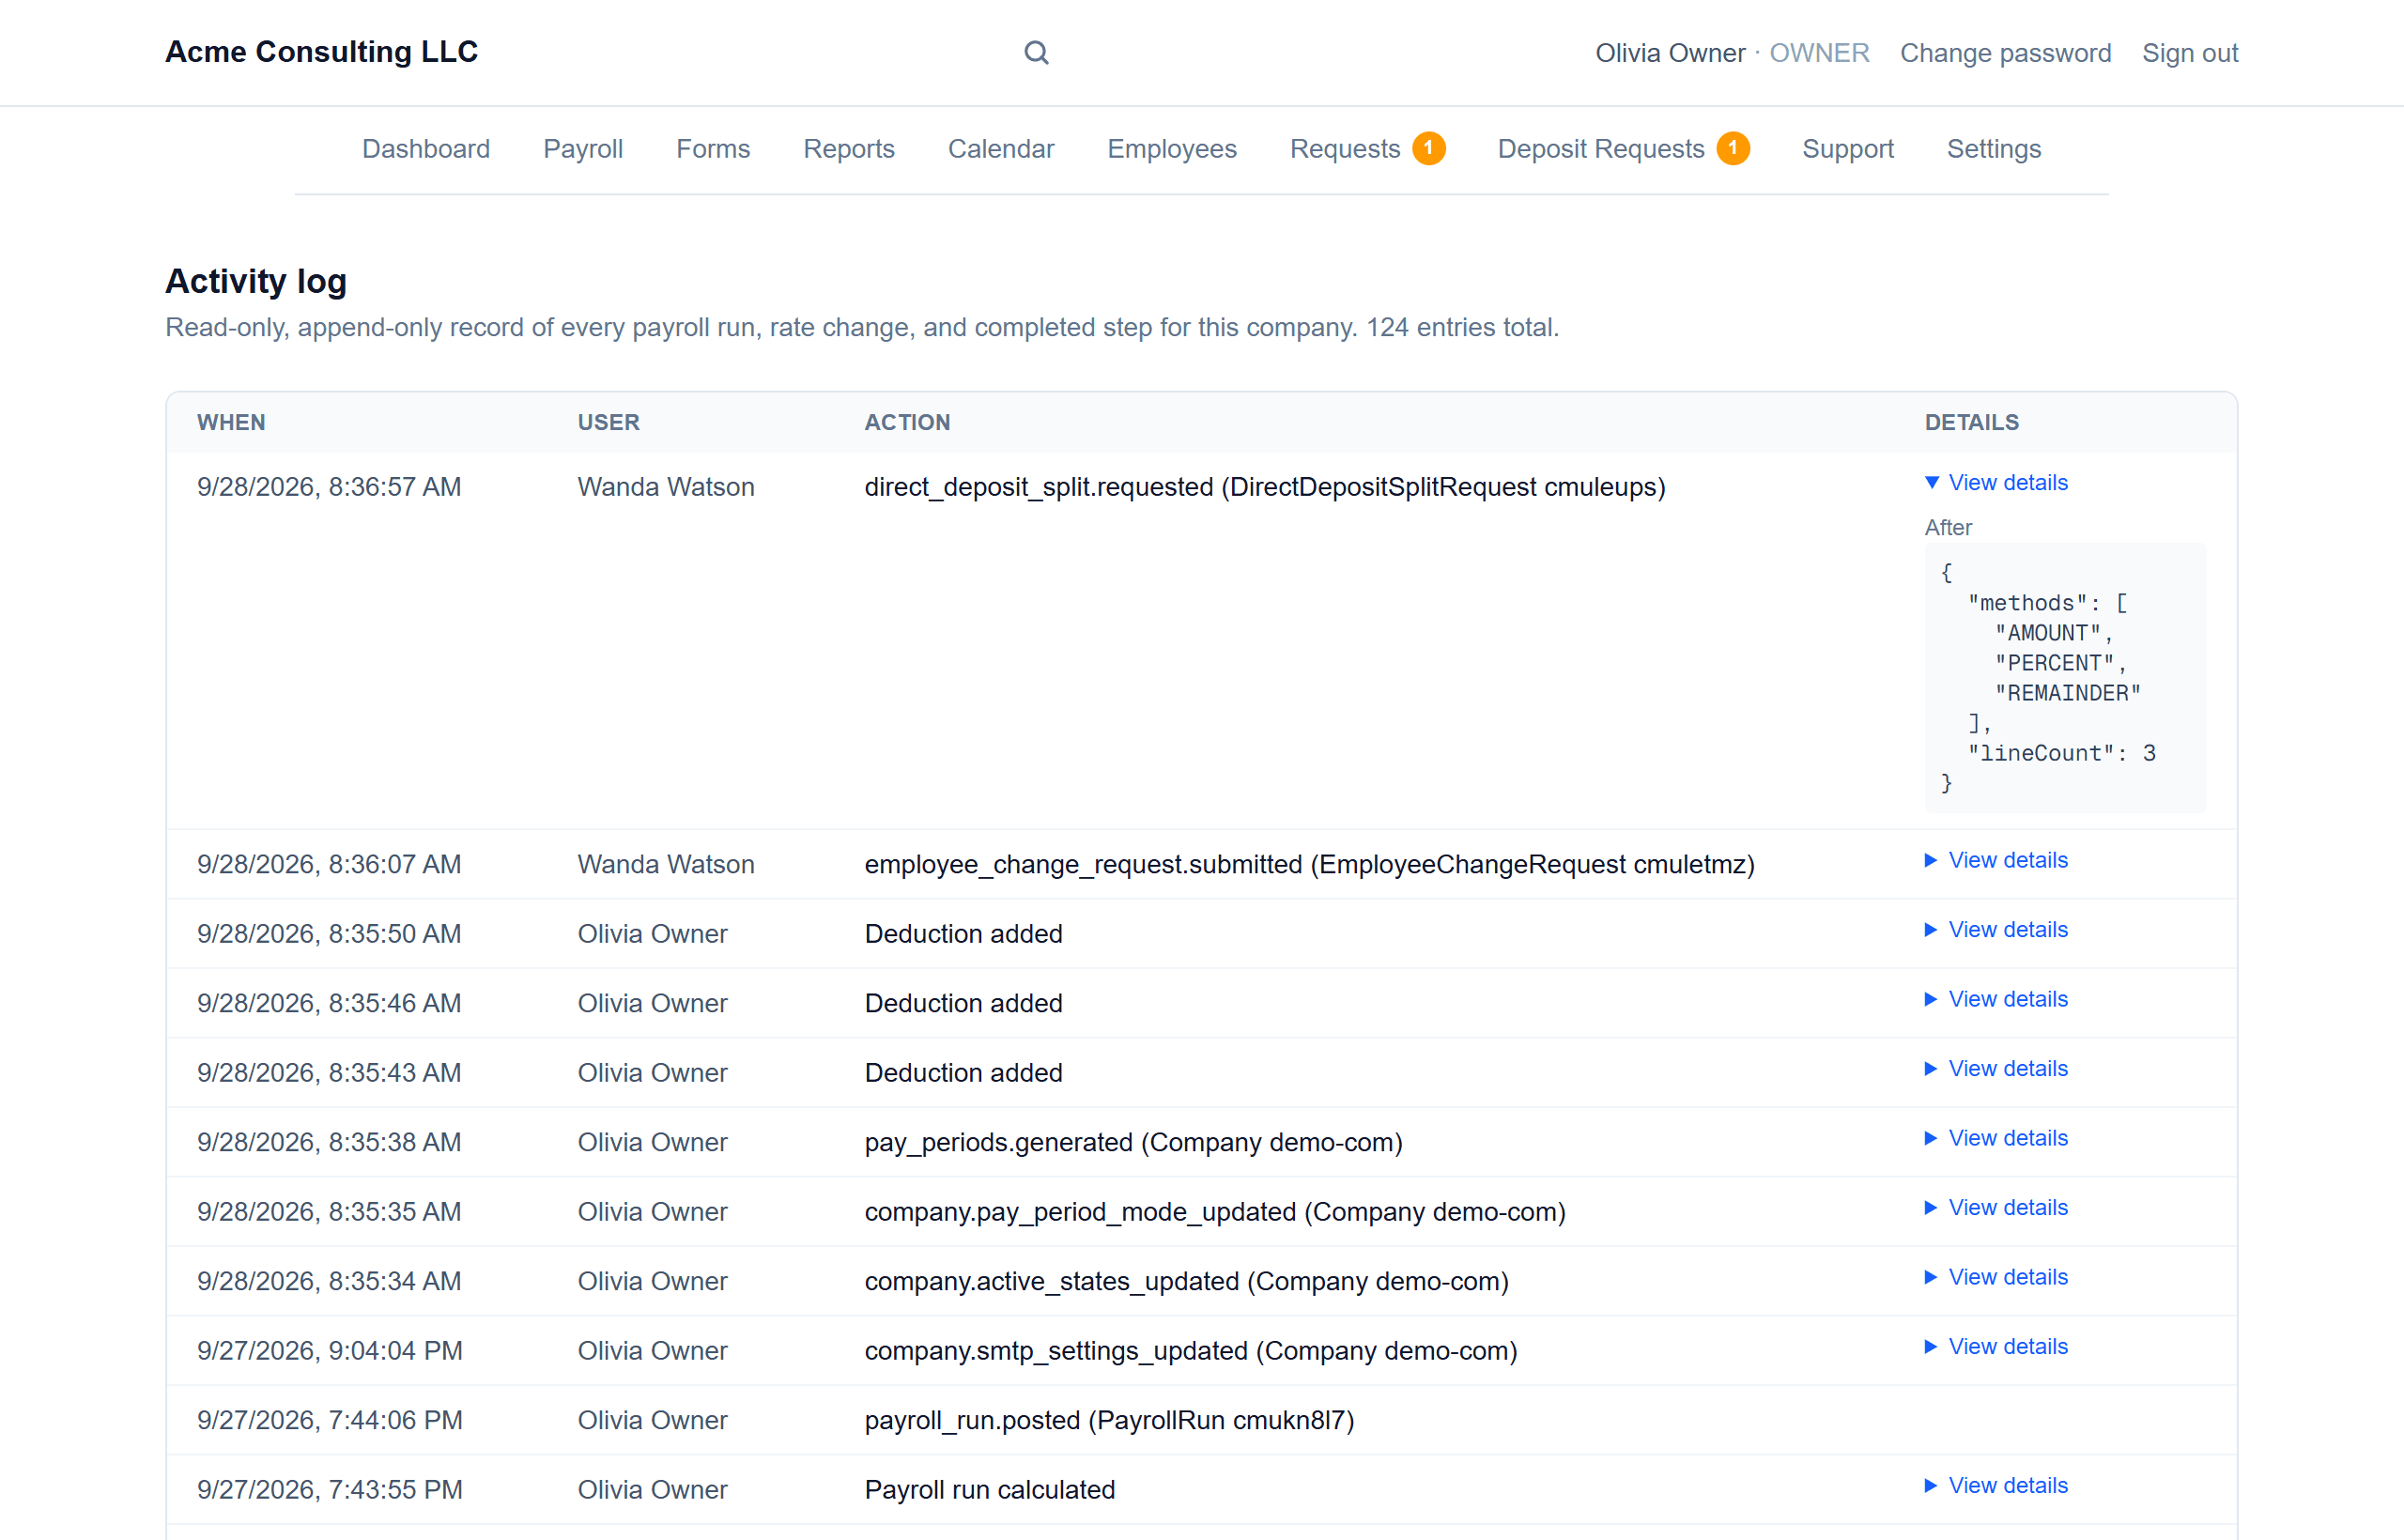Screen dimensions: 2404x1540
Task: Select the payroll_run.posted (PayrollRun cmukn8l7) action text
Action: (1109, 1420)
